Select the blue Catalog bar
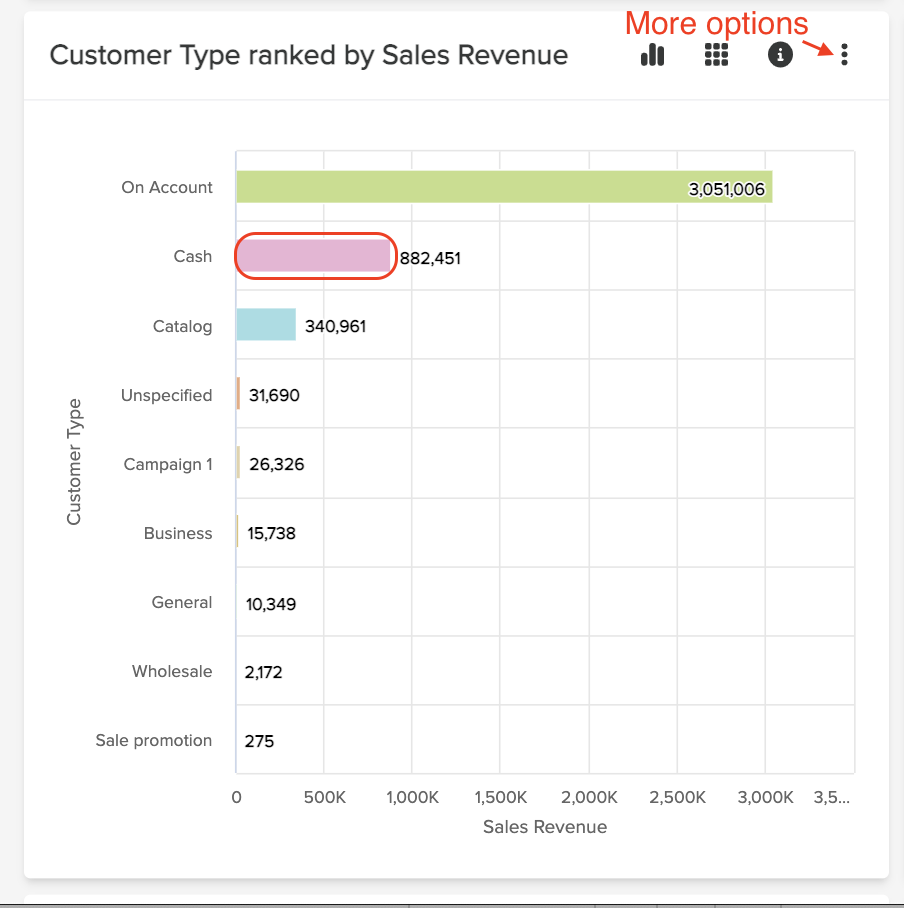The height and width of the screenshot is (908, 904). click(x=265, y=326)
